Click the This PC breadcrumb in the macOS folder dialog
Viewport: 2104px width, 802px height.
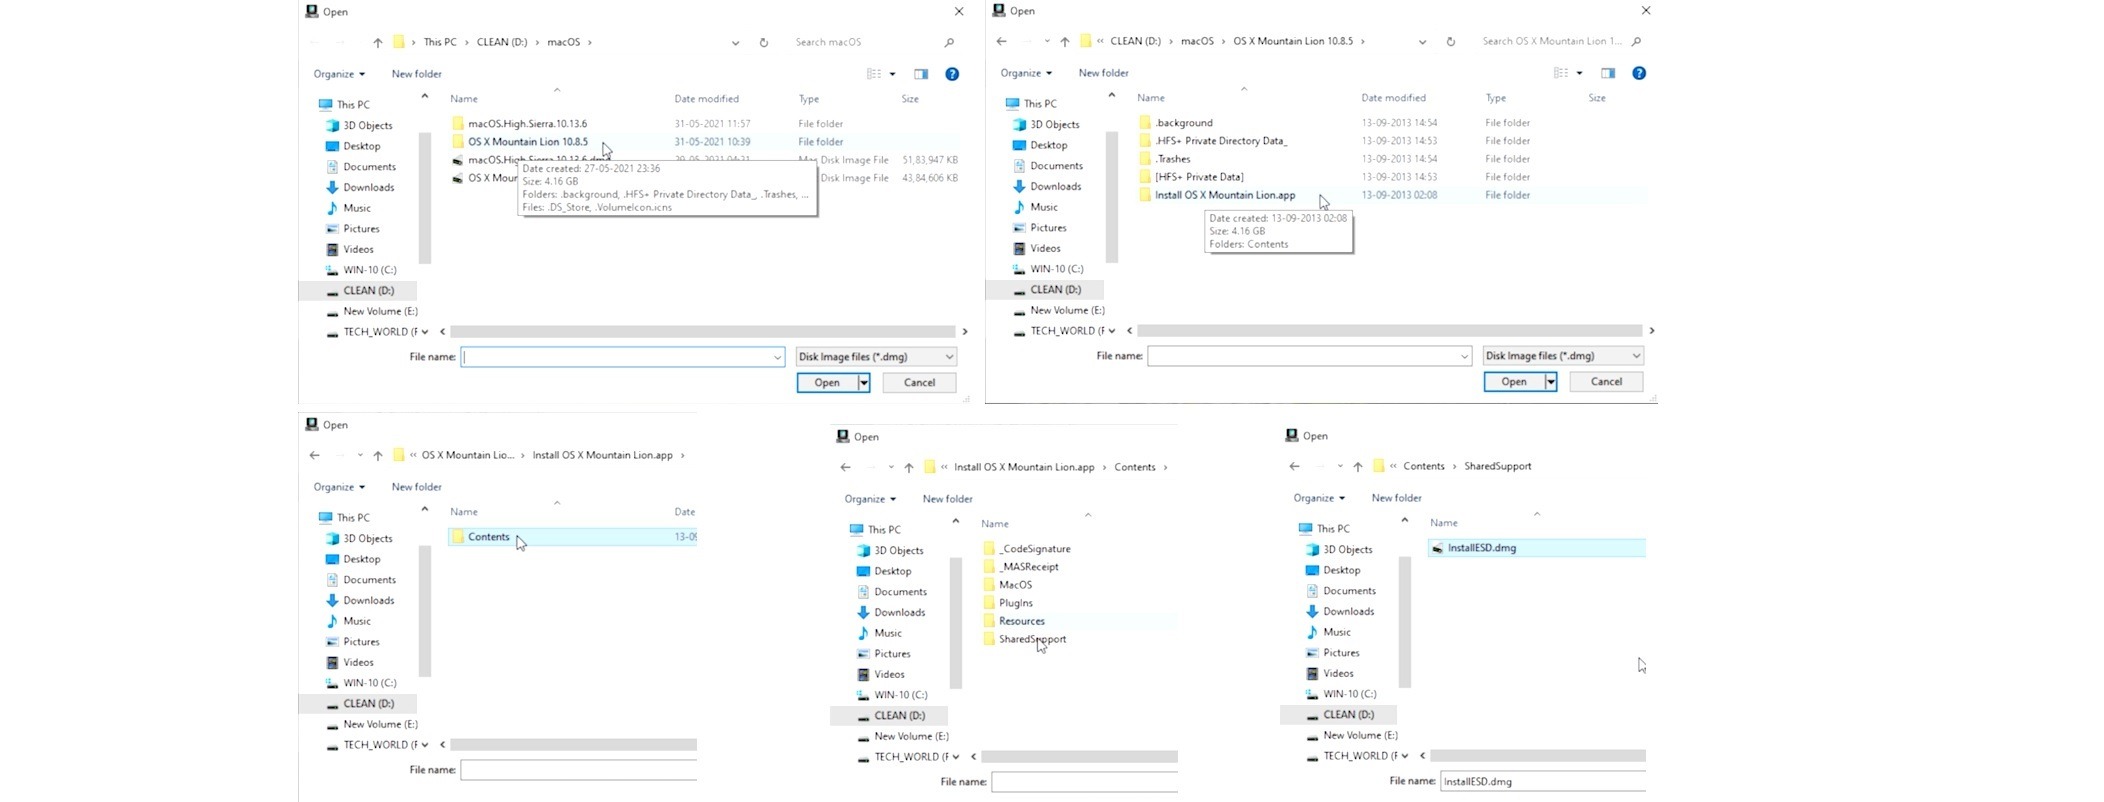tap(440, 42)
